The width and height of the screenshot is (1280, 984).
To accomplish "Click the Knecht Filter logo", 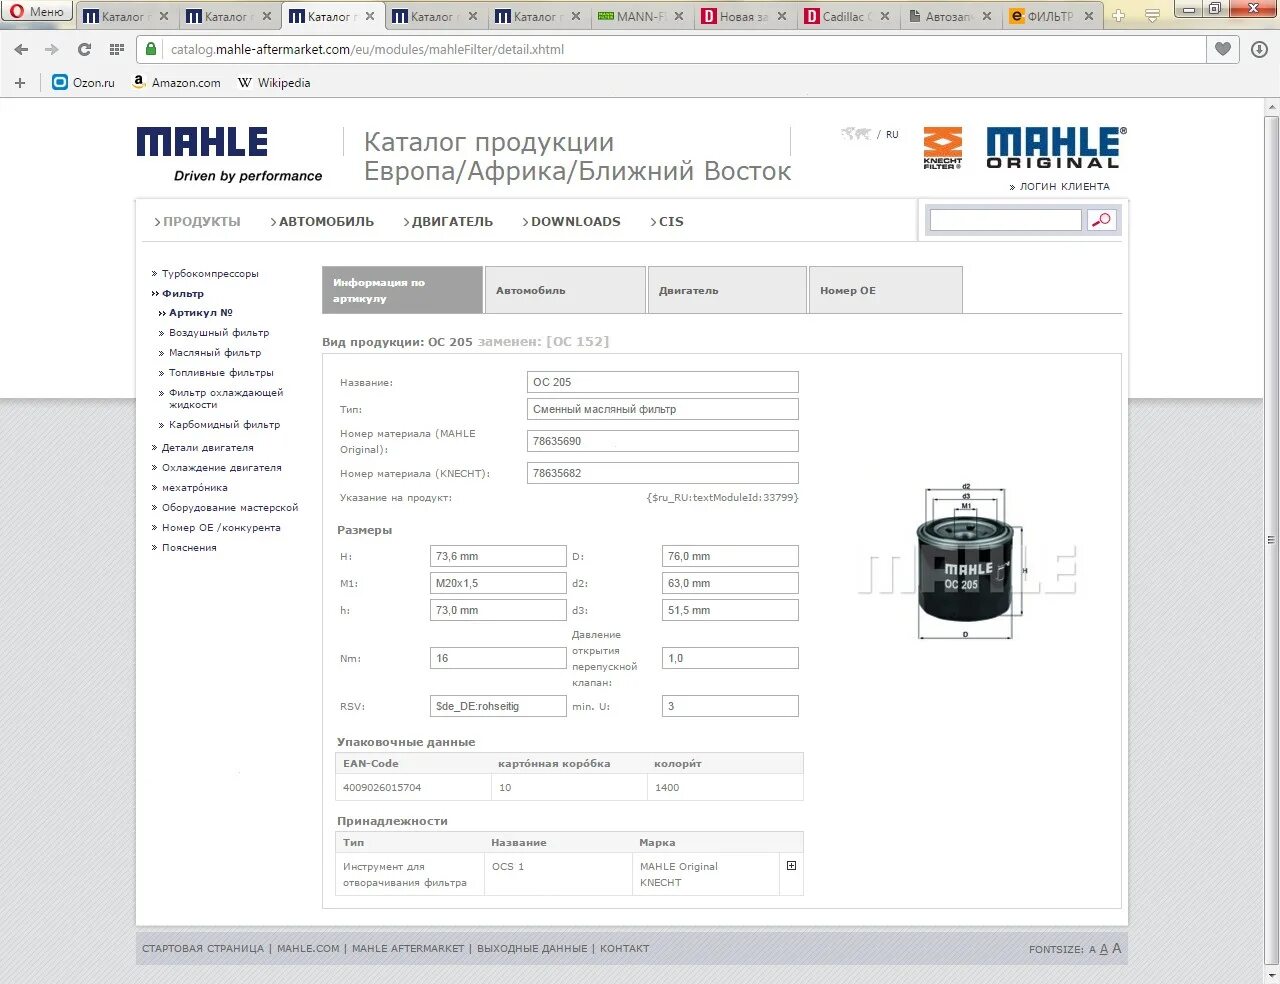I will (x=942, y=148).
